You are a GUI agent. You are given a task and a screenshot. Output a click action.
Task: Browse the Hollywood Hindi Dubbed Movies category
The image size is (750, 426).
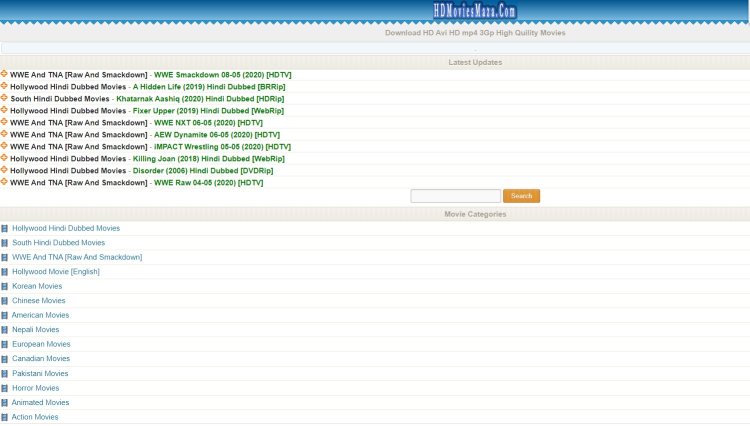(x=66, y=229)
